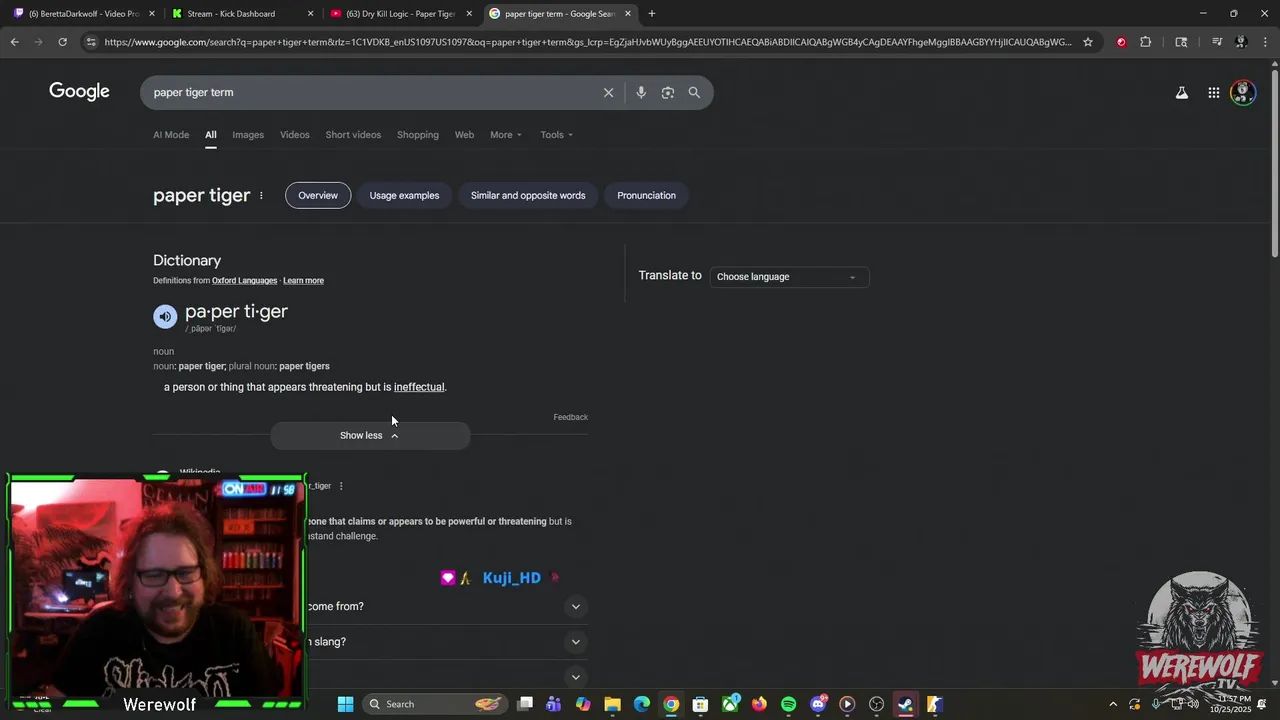Open Steam from the taskbar
The height and width of the screenshot is (720, 1280).
click(906, 704)
